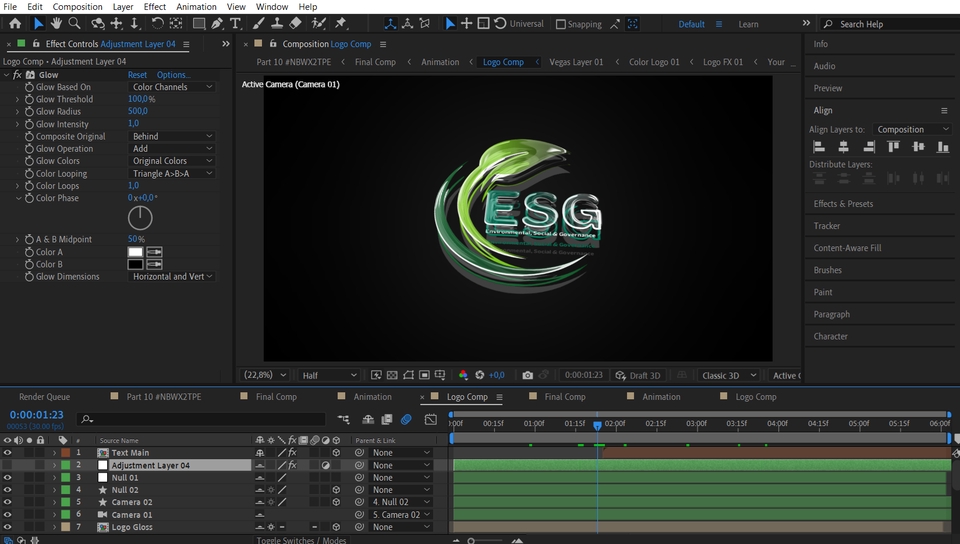Hide the Logo Gloss layer

tap(7, 527)
